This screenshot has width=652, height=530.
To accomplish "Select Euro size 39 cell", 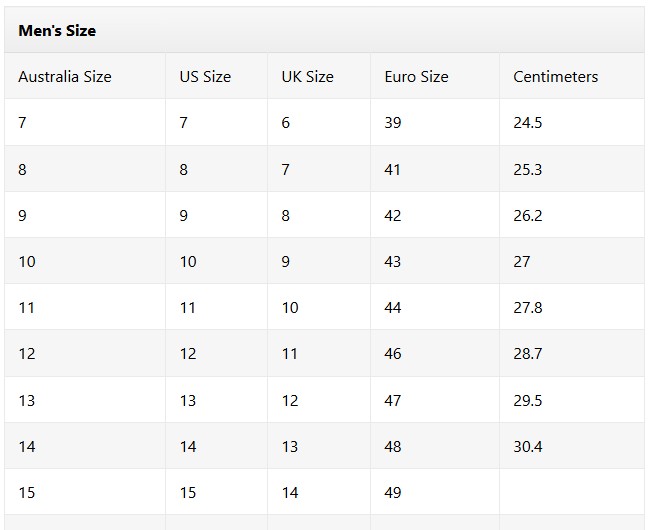I will tap(435, 122).
